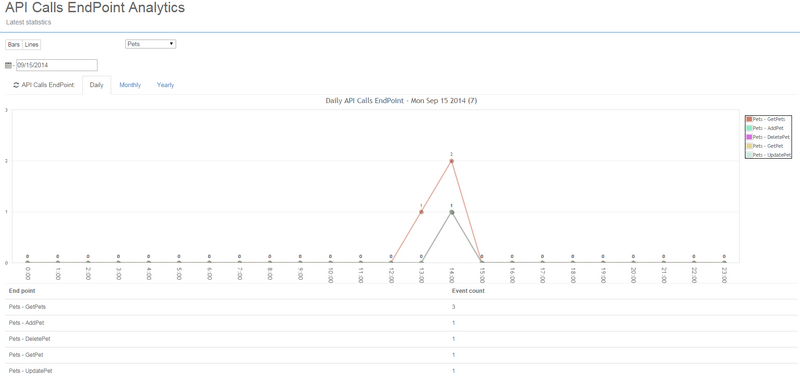Viewport: 800px width, 379px height.
Task: Click the purple DeletePet legend color swatch
Action: tap(749, 137)
